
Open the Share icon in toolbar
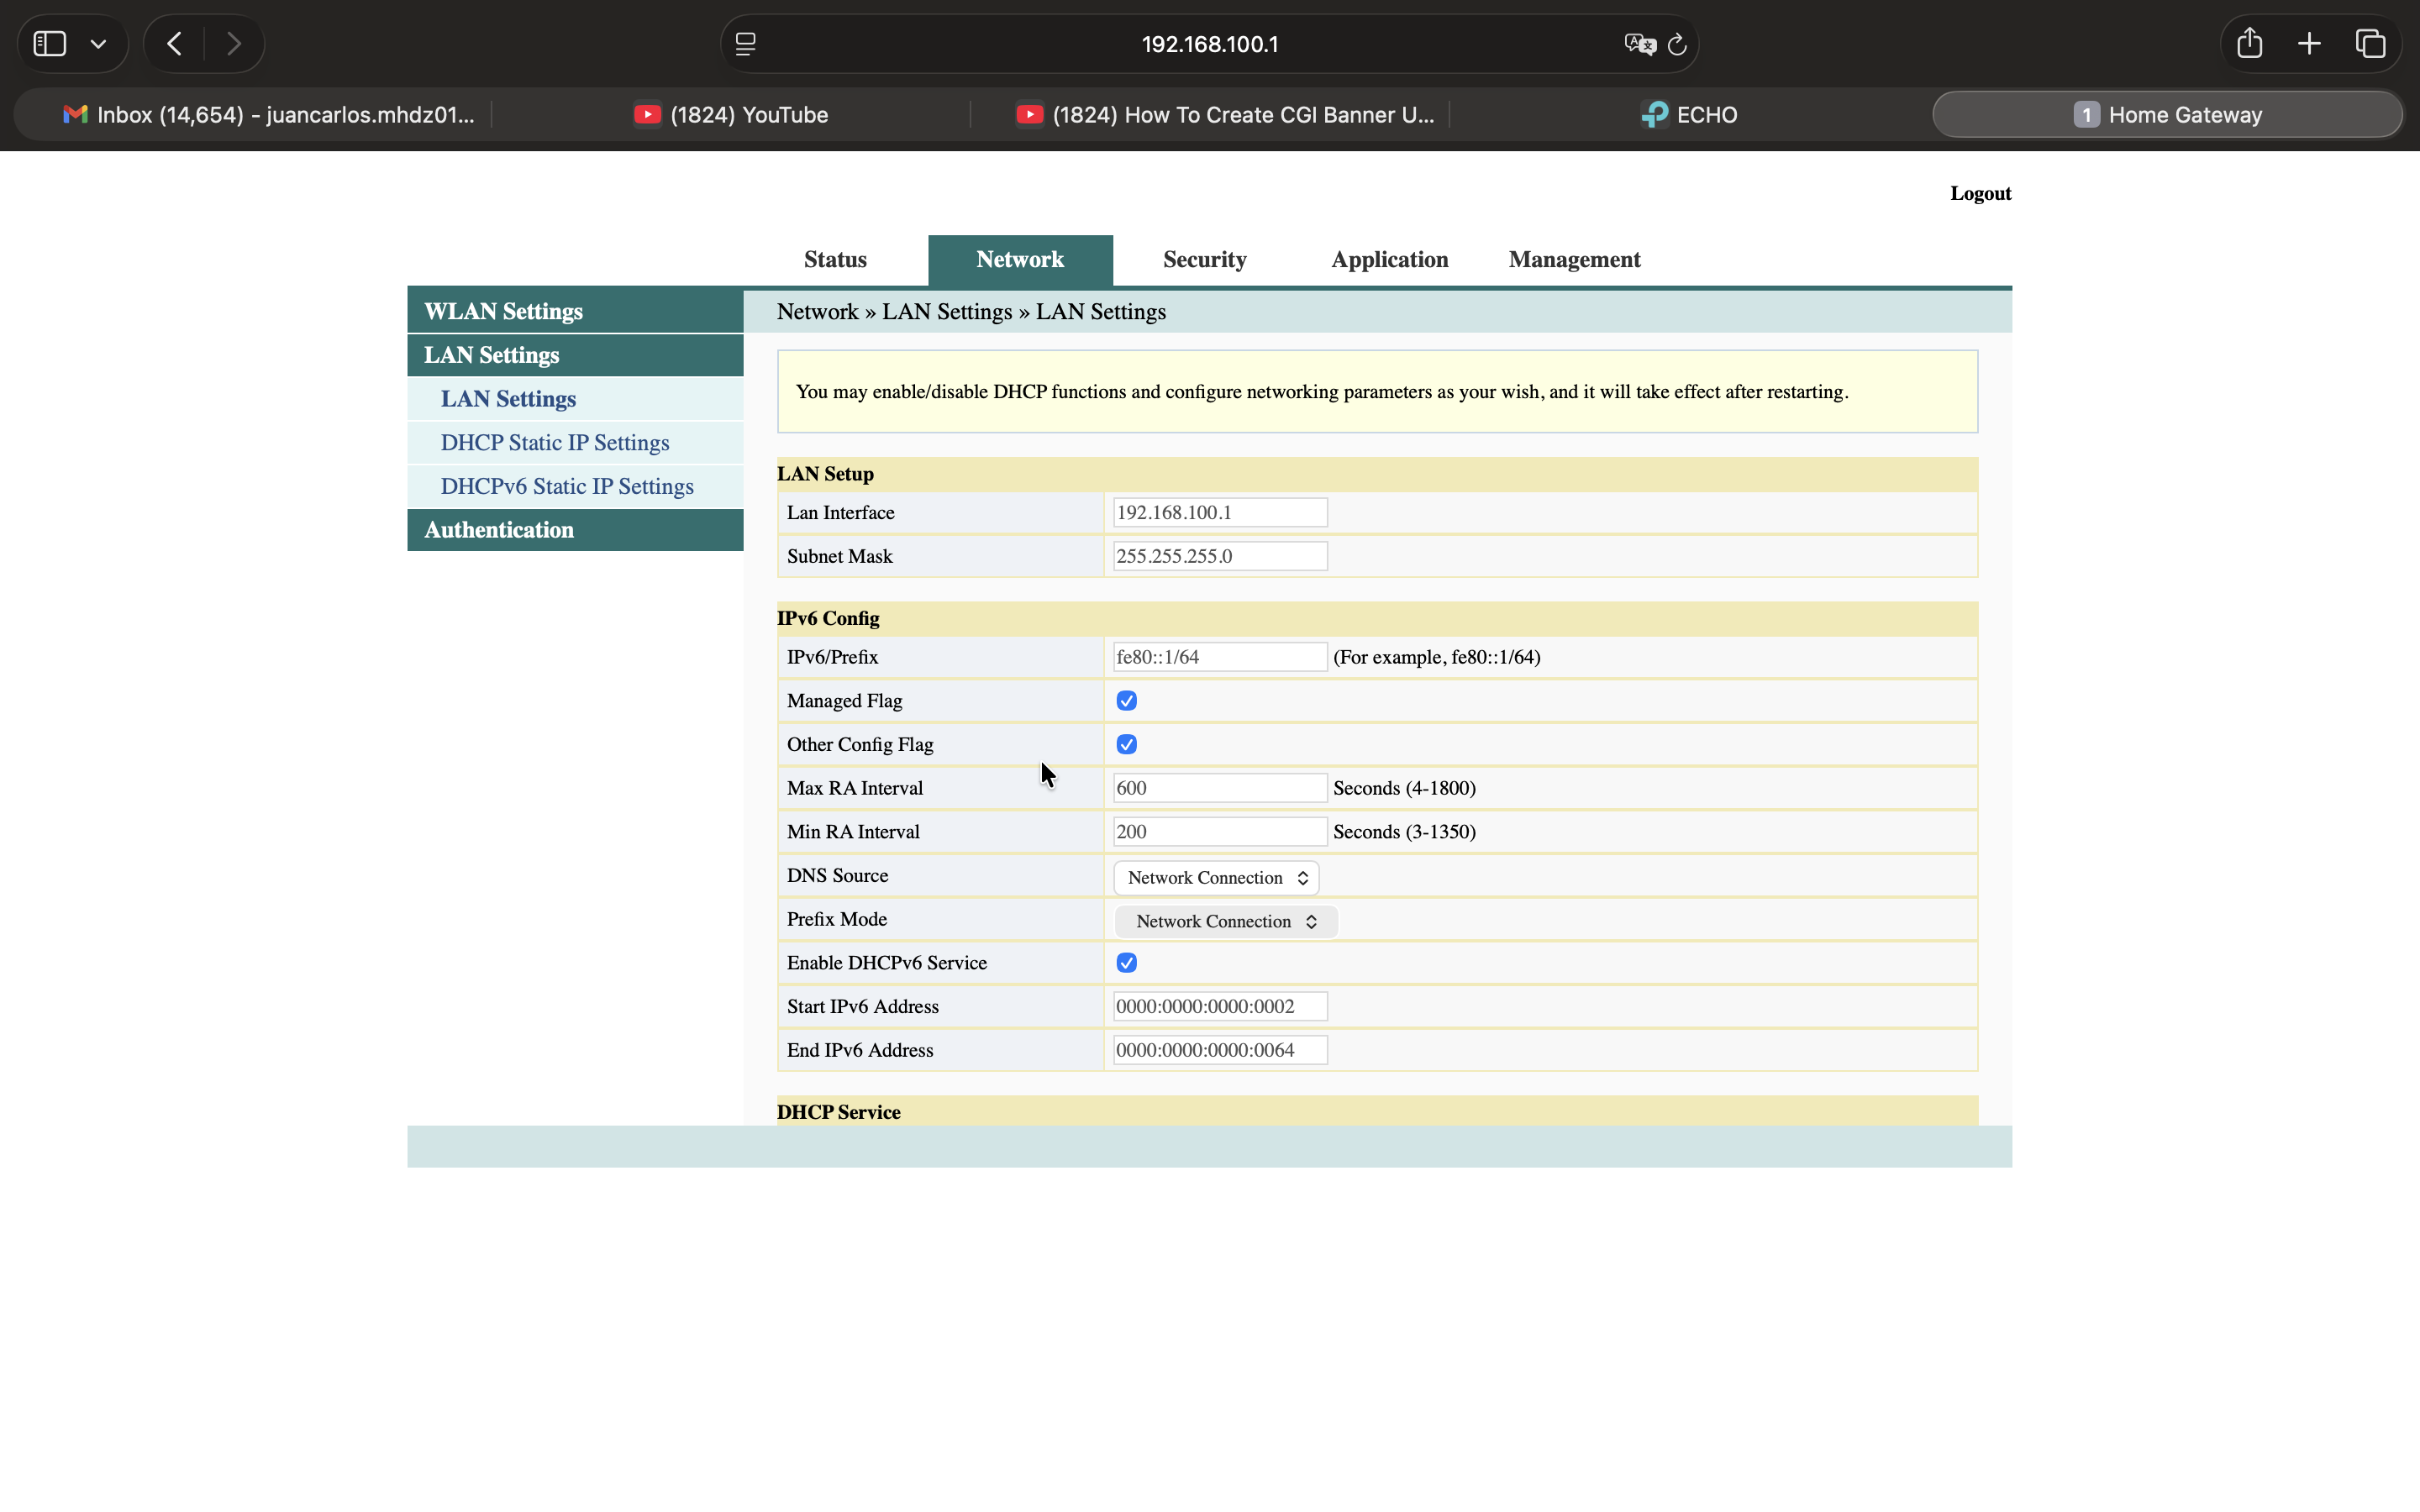2249,44
